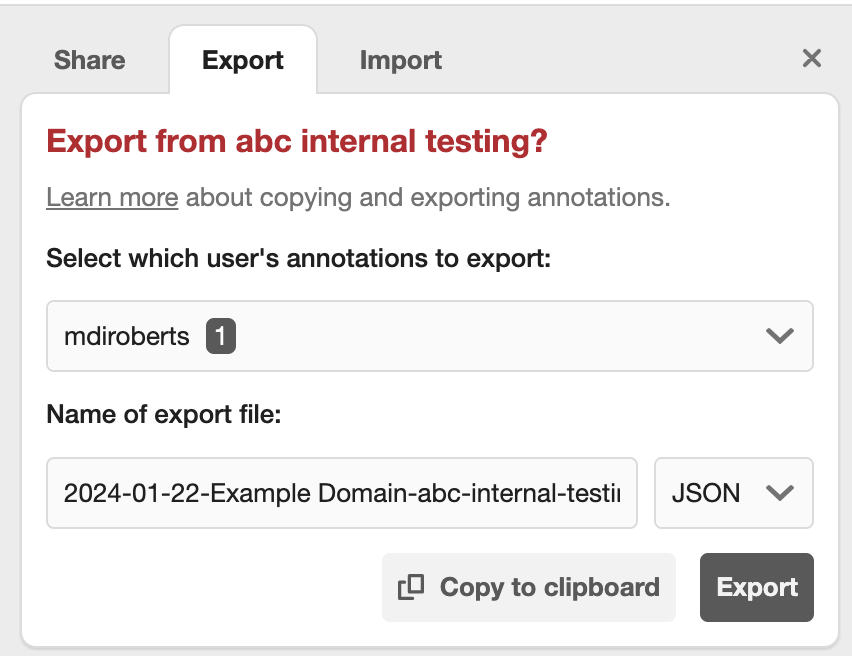Select the mdiroberts username text
The image size is (852, 656).
127,336
